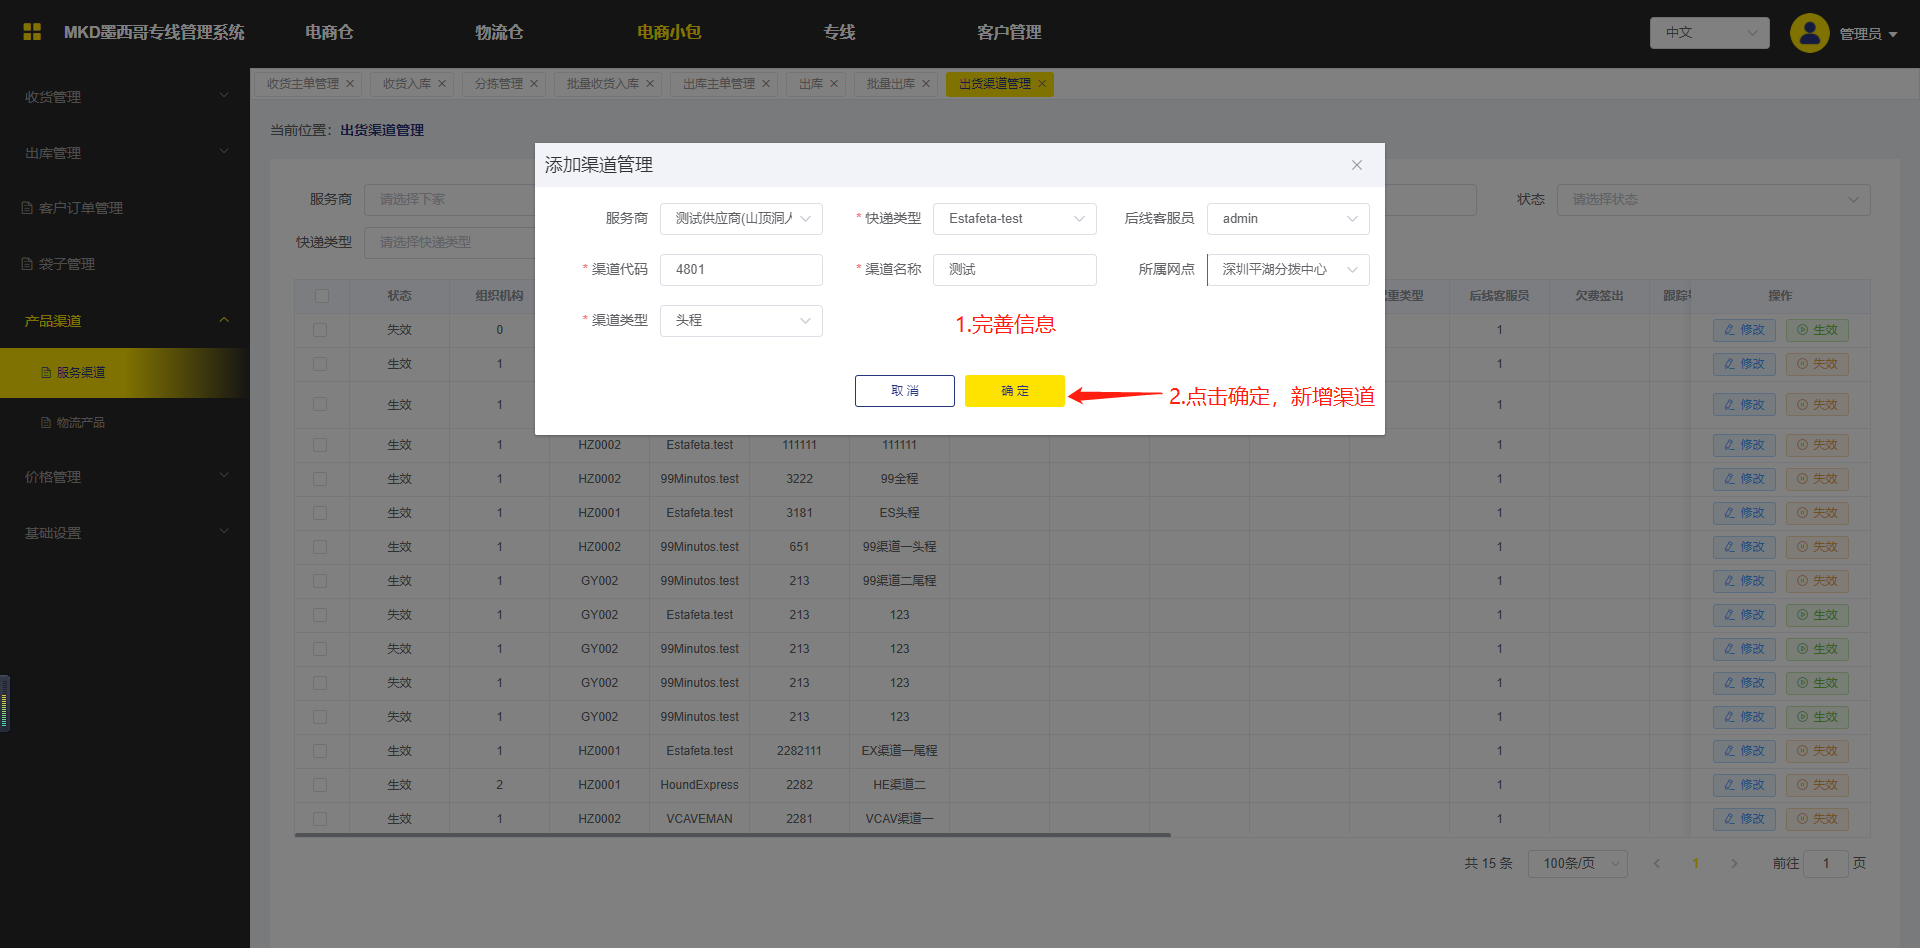Viewport: 1920px width, 948px height.
Task: Click previous page arrow in pagination
Action: coord(1657,863)
